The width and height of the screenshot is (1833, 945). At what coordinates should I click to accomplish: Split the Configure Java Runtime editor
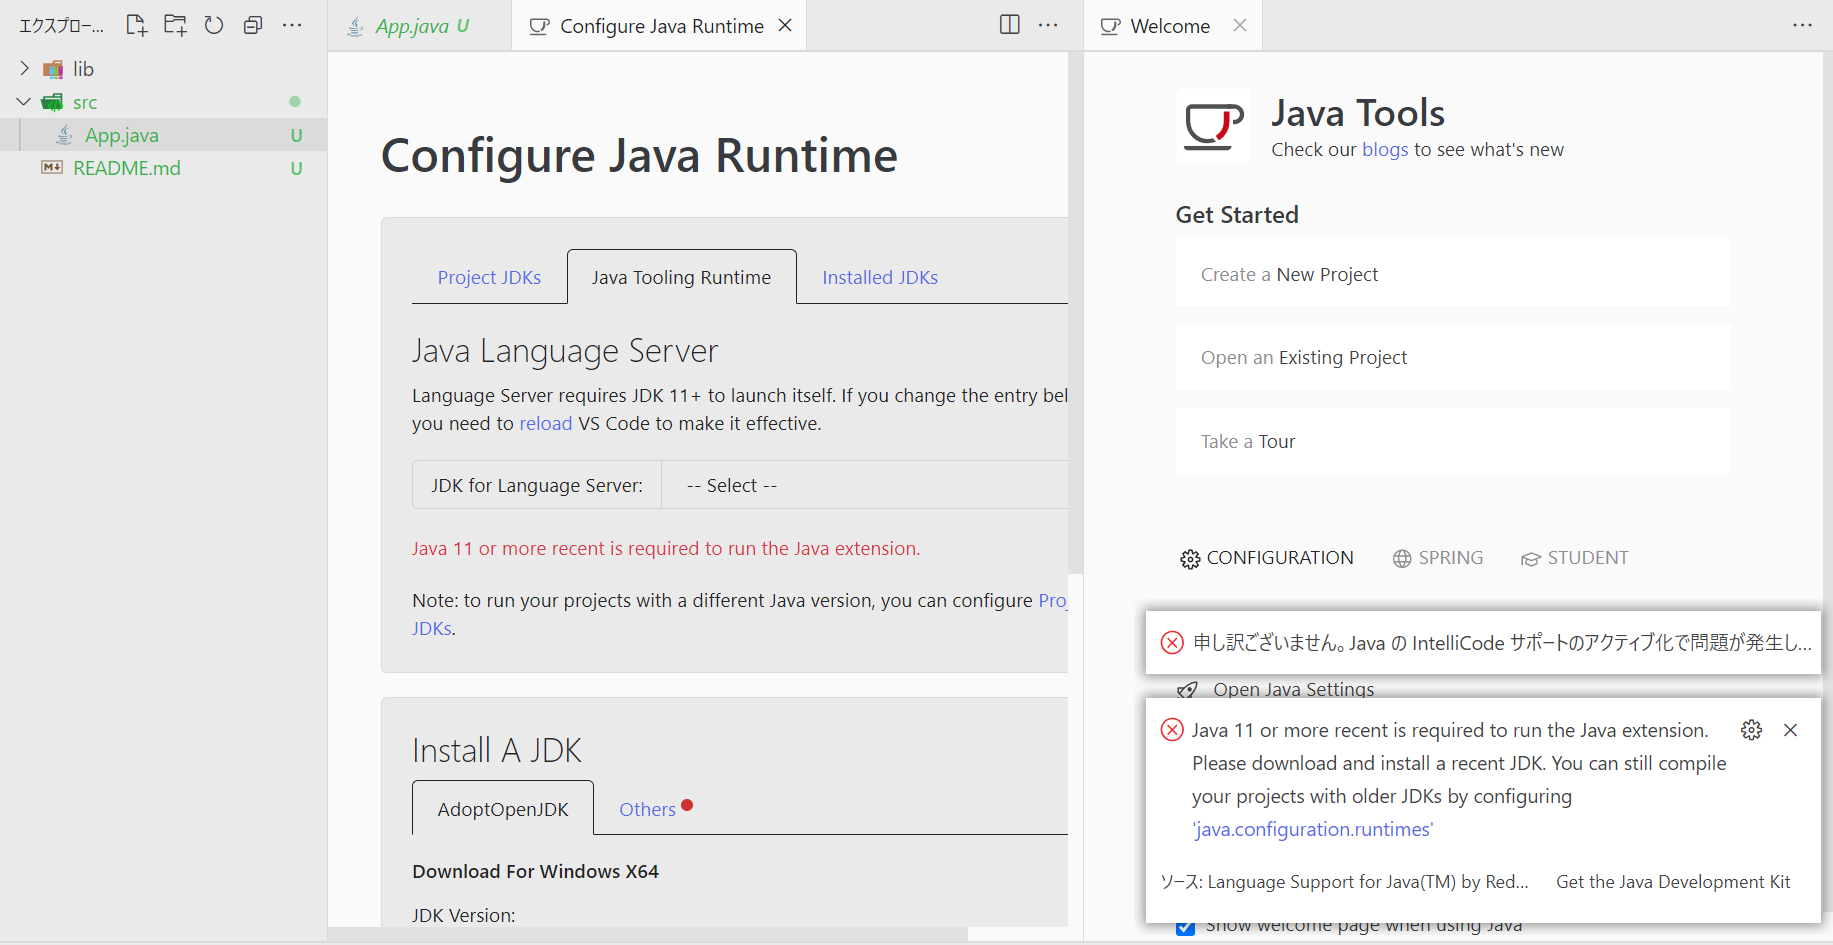(x=1010, y=25)
